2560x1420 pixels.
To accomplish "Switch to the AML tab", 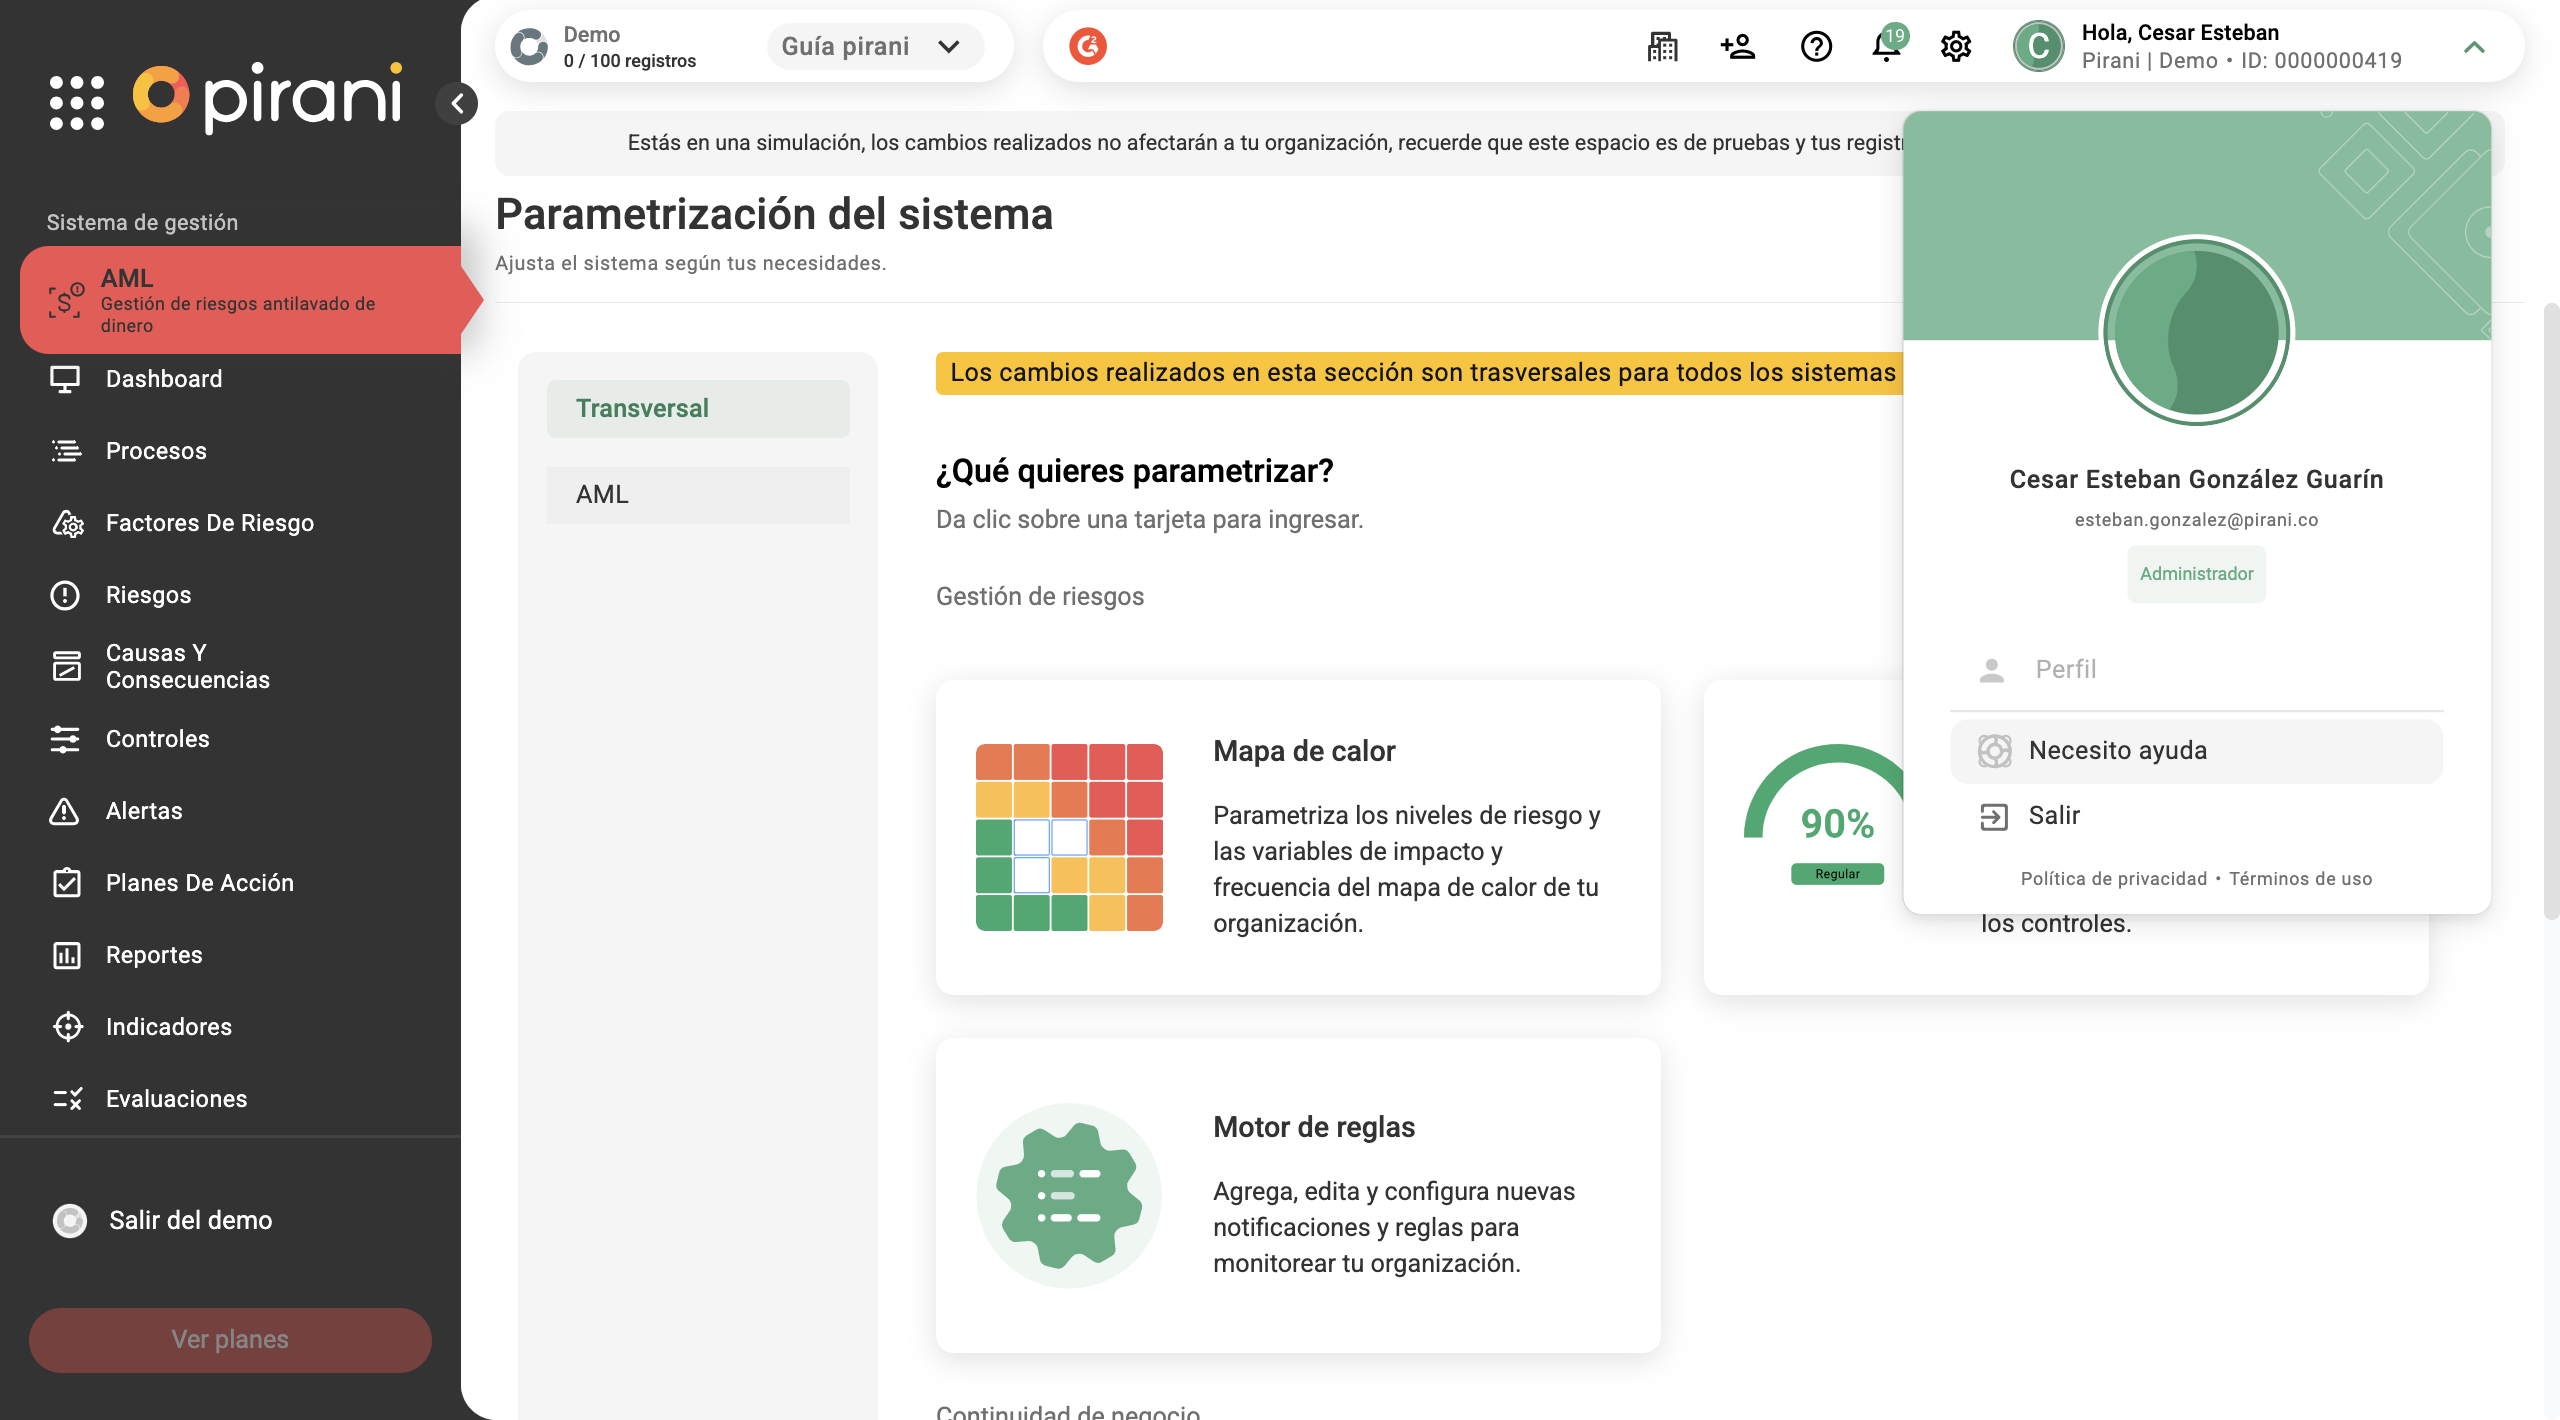I will pyautogui.click(x=698, y=494).
